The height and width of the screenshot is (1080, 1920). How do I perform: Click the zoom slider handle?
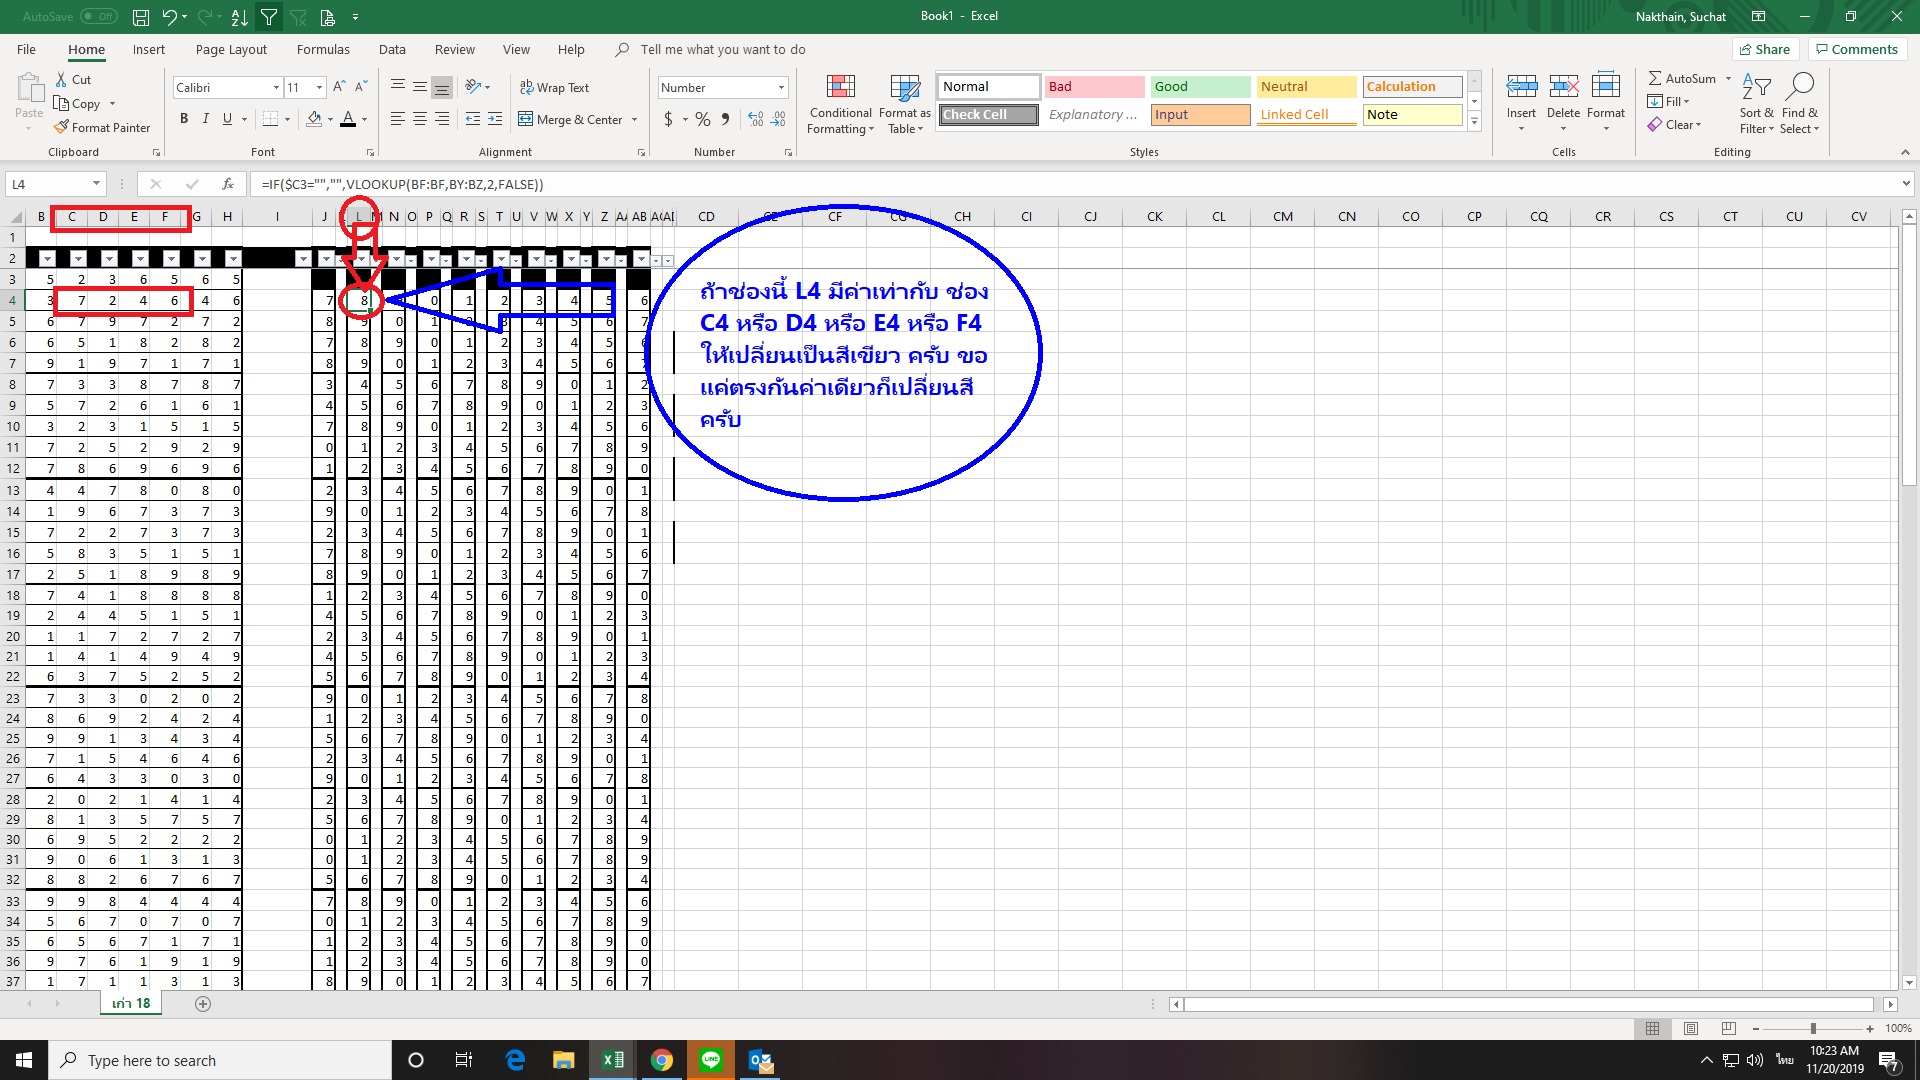click(x=1812, y=1028)
